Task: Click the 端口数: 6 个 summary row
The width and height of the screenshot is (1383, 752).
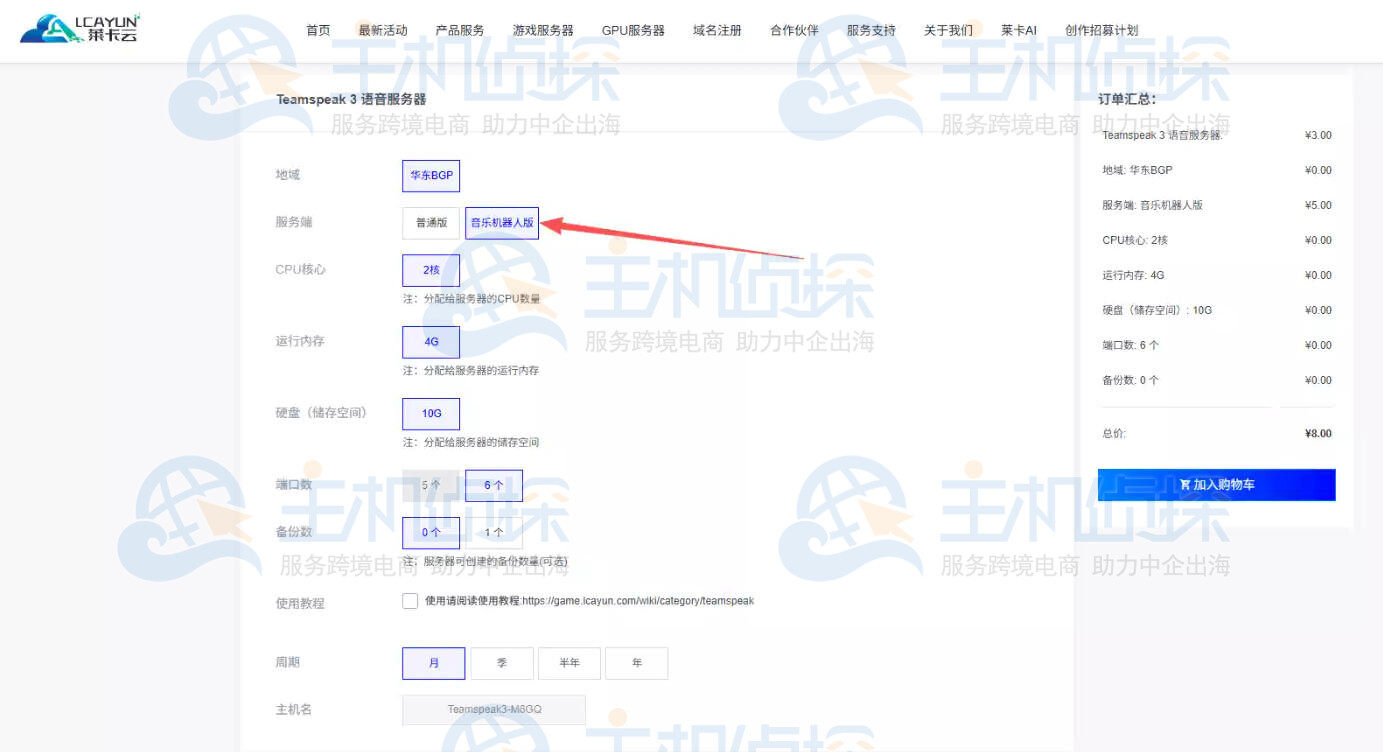Action: pyautogui.click(x=1217, y=345)
